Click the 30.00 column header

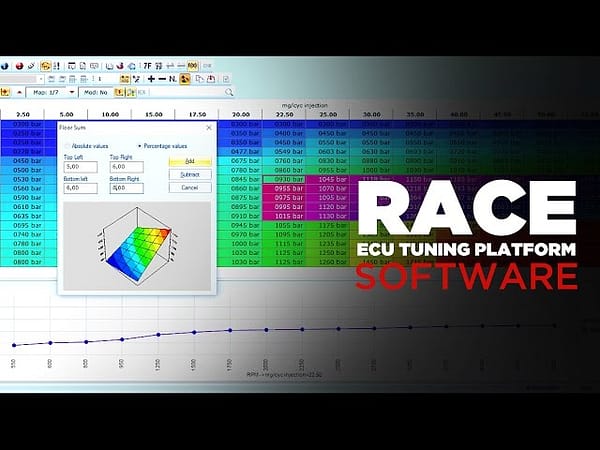pyautogui.click(x=372, y=114)
